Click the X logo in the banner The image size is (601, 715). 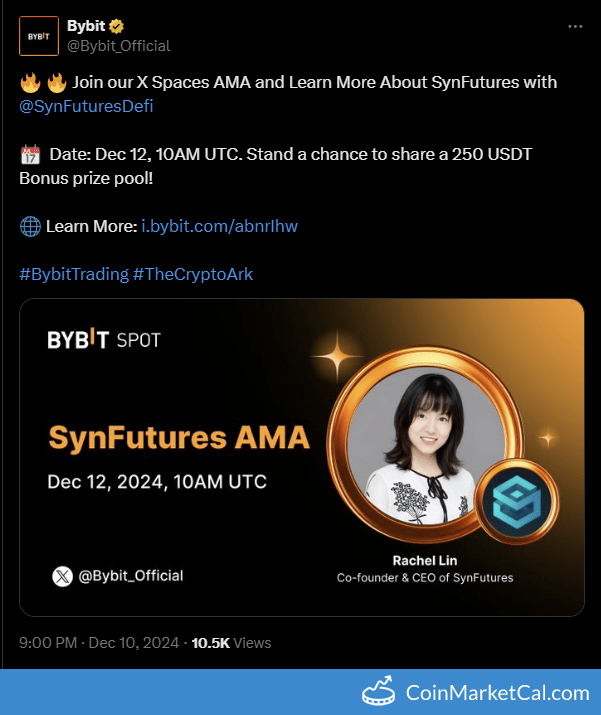pos(62,576)
